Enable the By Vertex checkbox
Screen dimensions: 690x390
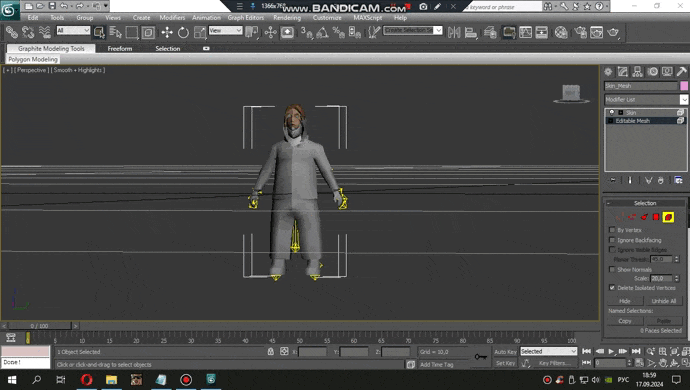click(x=612, y=230)
